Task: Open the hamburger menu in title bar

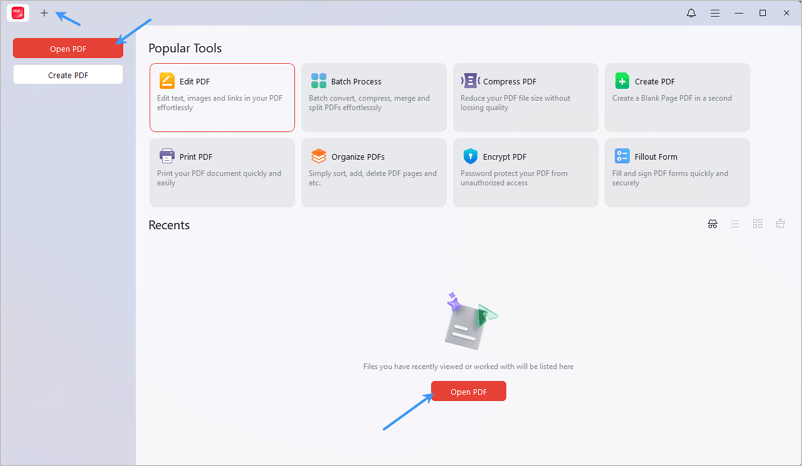Action: [715, 13]
